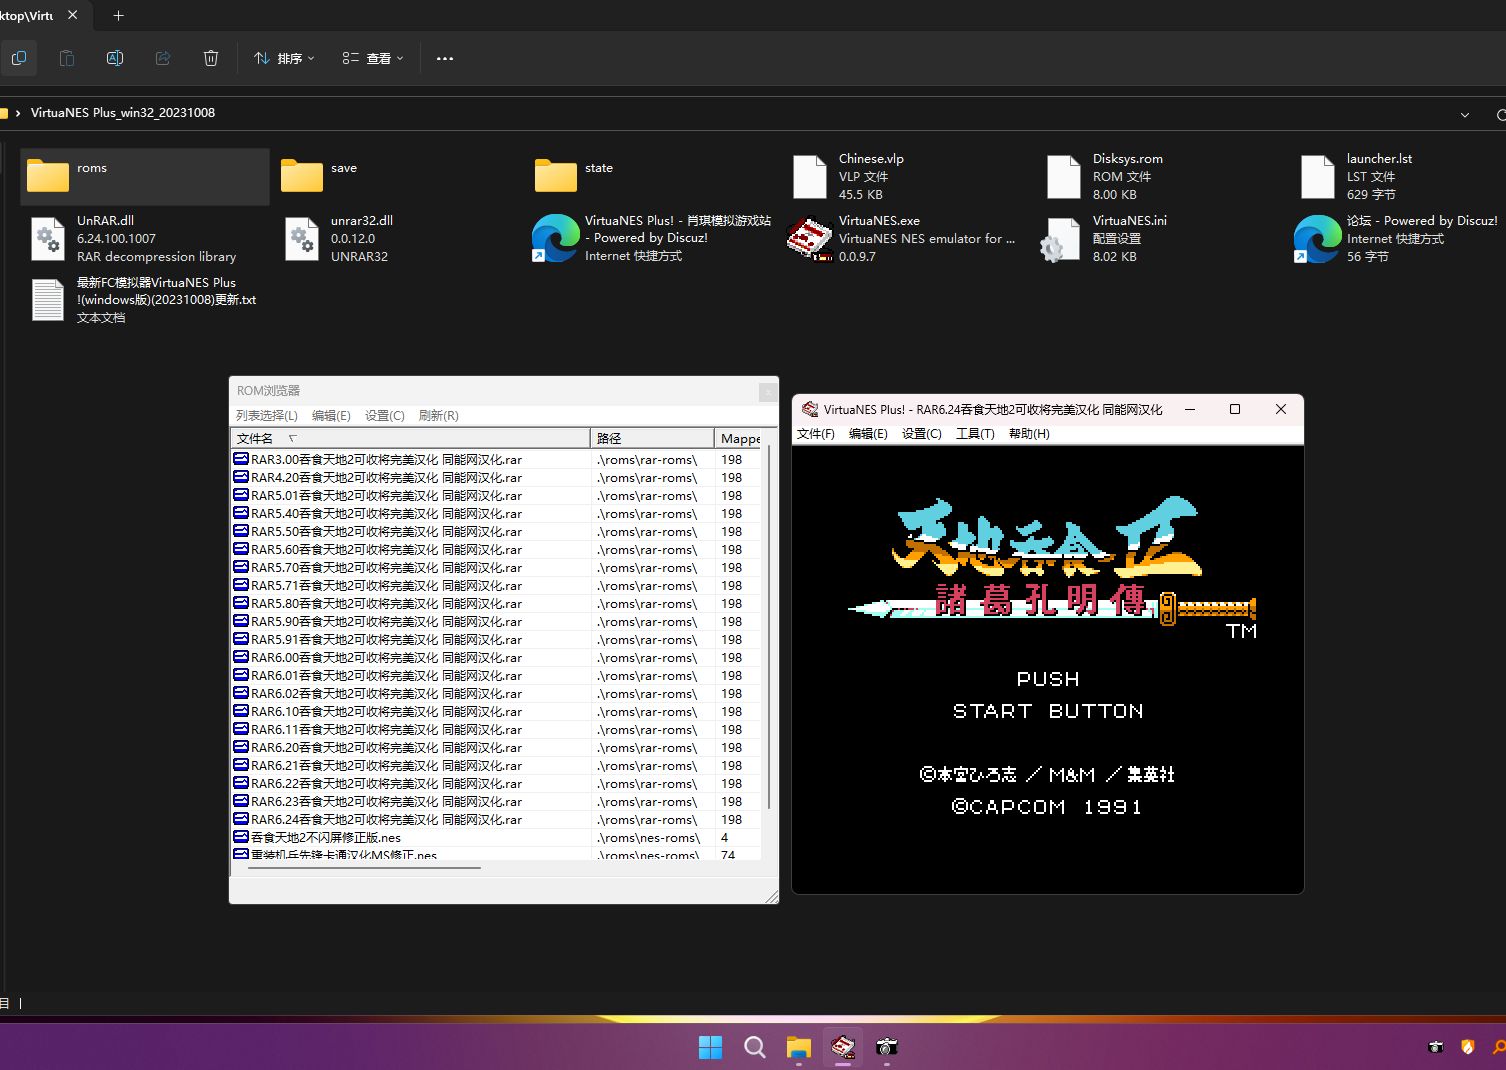The height and width of the screenshot is (1070, 1506).
Task: Select the RAR6.02吞食天地2 rar row
Action: tap(496, 694)
